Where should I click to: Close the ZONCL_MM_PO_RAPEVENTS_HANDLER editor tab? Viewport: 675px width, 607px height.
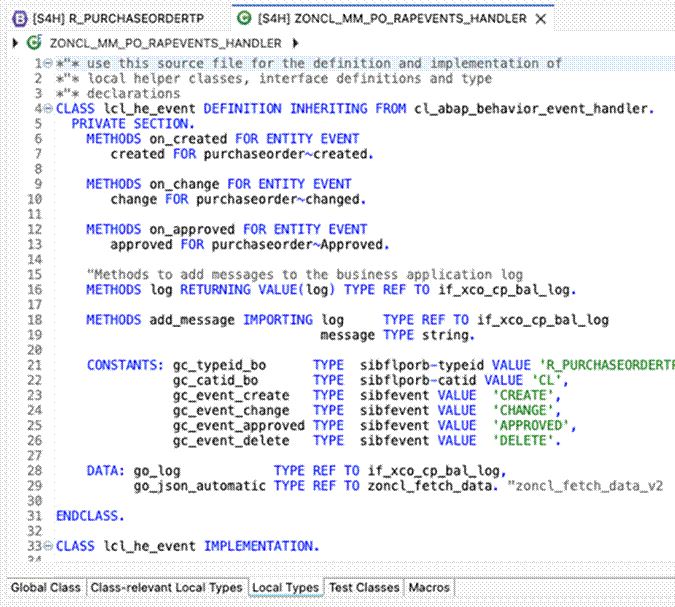point(541,19)
